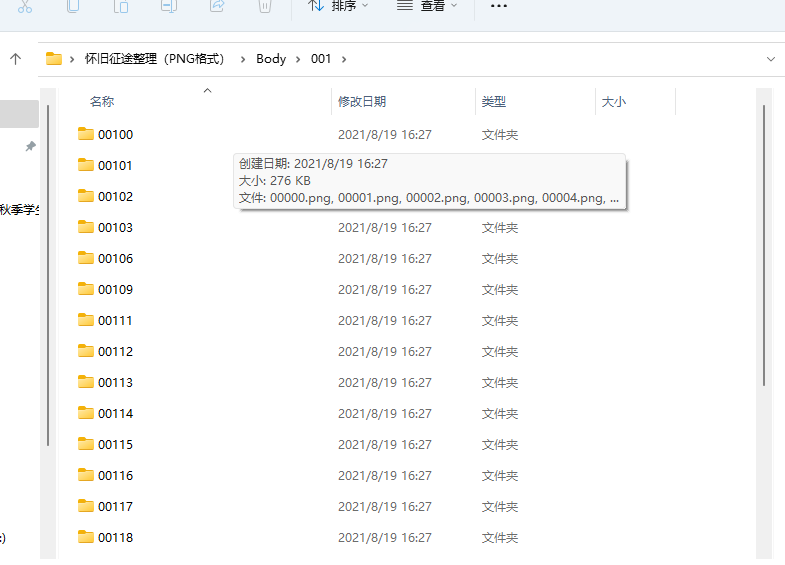The image size is (785, 565).
Task: Expand chevron after 001 in breadcrumb
Action: (x=344, y=59)
